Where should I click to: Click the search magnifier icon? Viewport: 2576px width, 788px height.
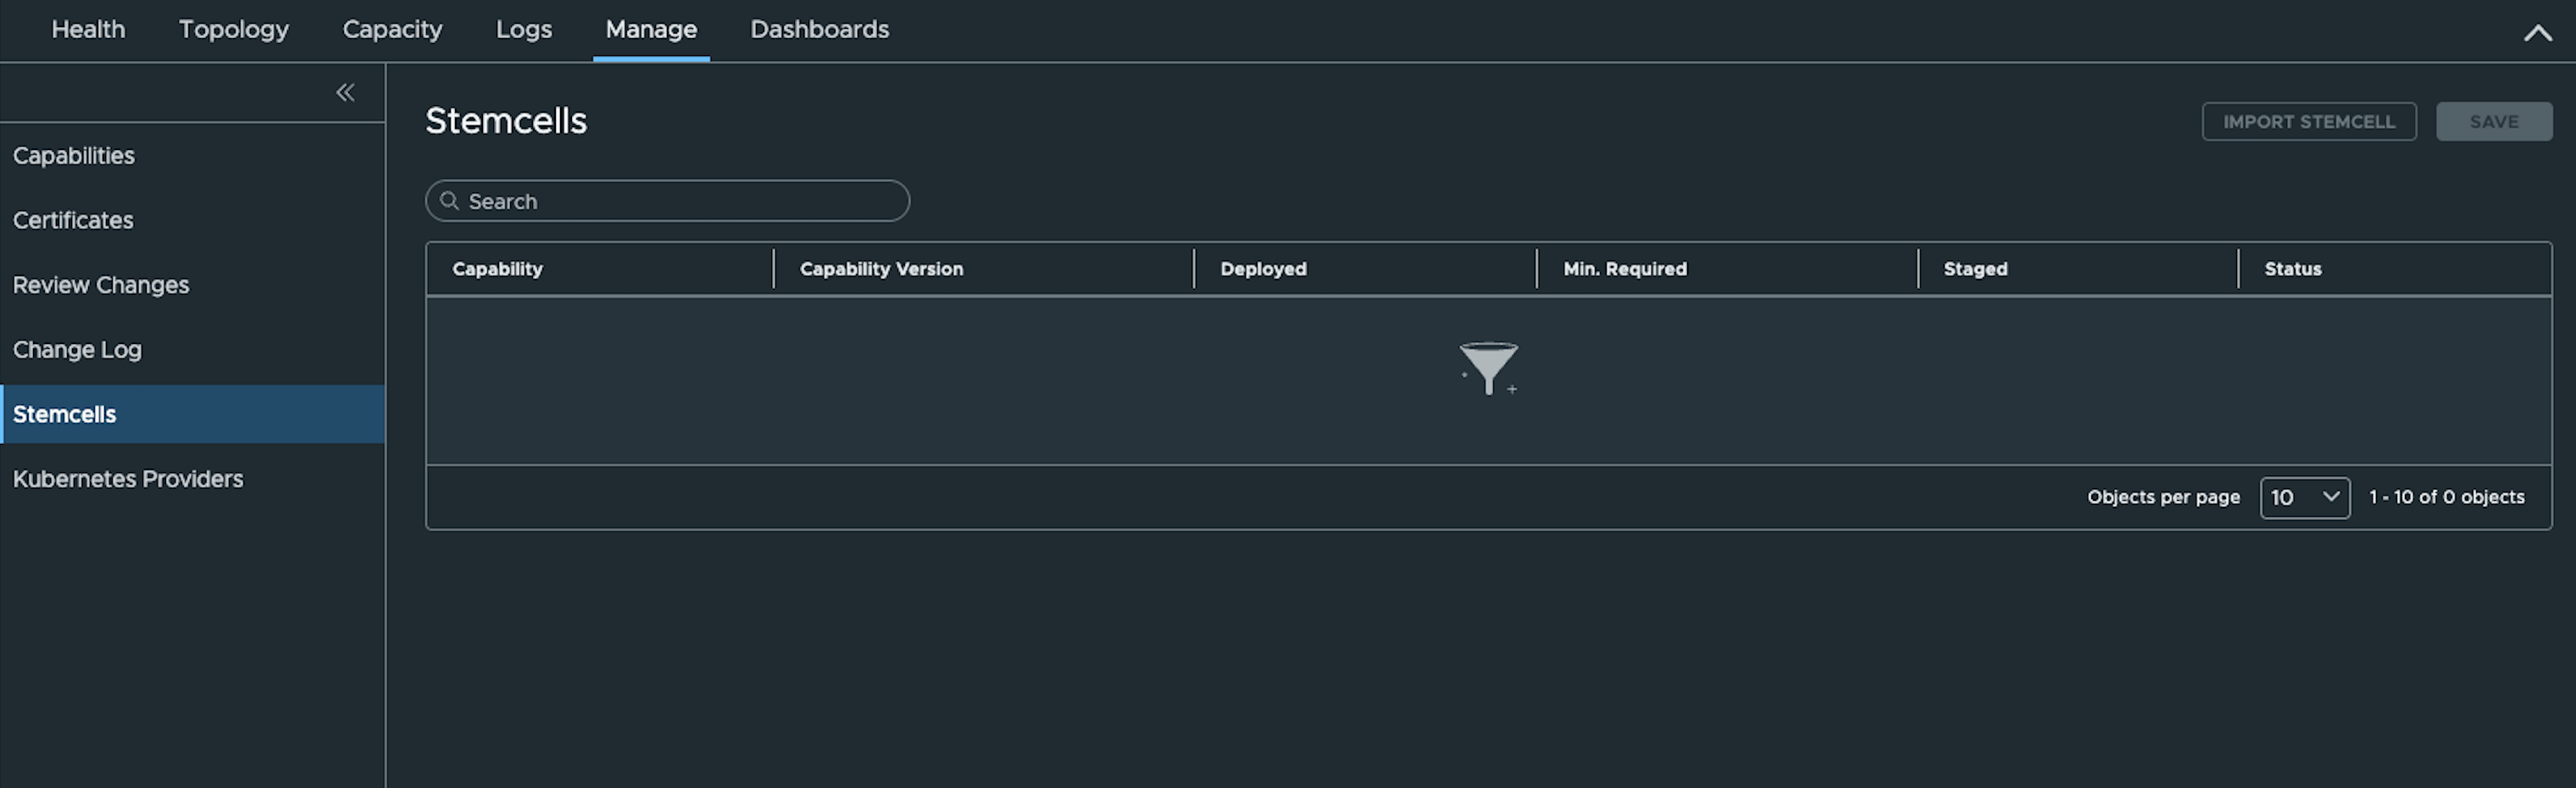click(450, 201)
